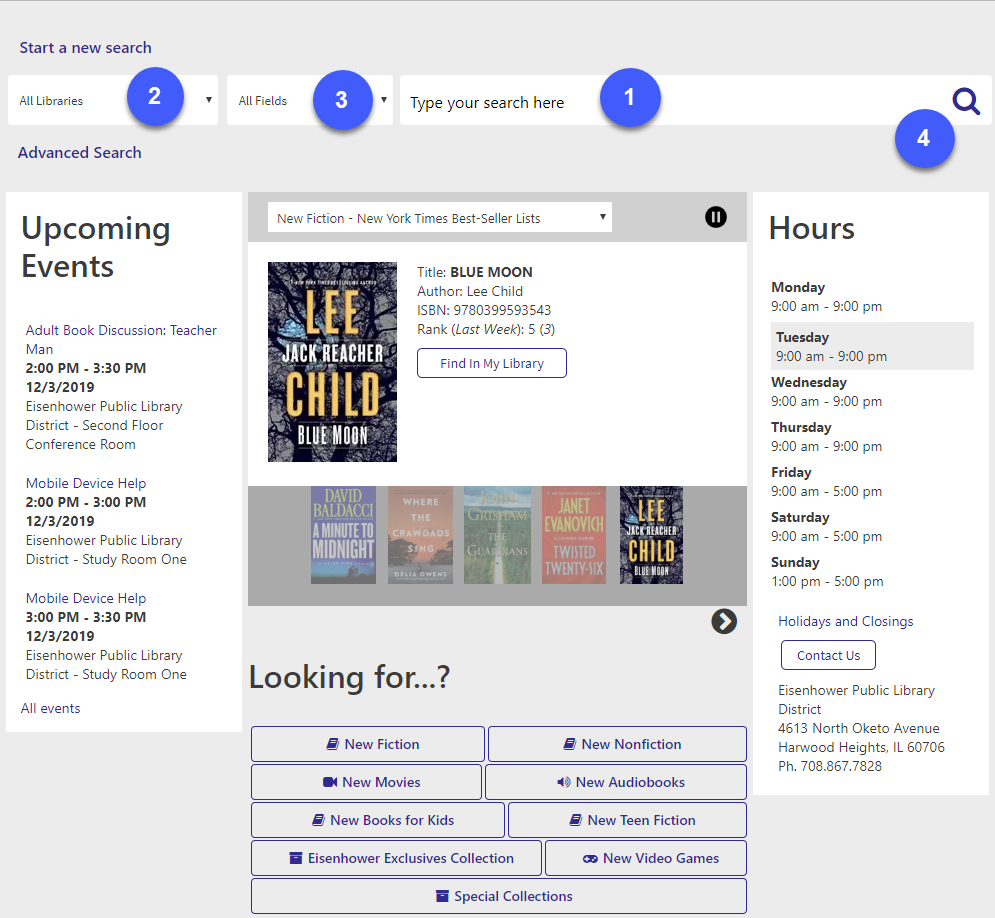Image resolution: width=995 pixels, height=918 pixels.
Task: Advance carousel with next arrow icon
Action: (x=724, y=622)
